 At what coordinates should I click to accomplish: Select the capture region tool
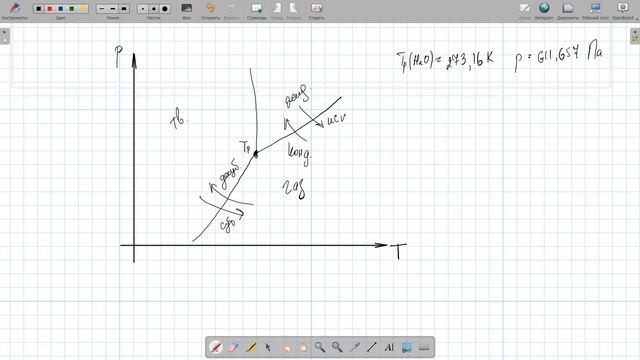pos(407,347)
